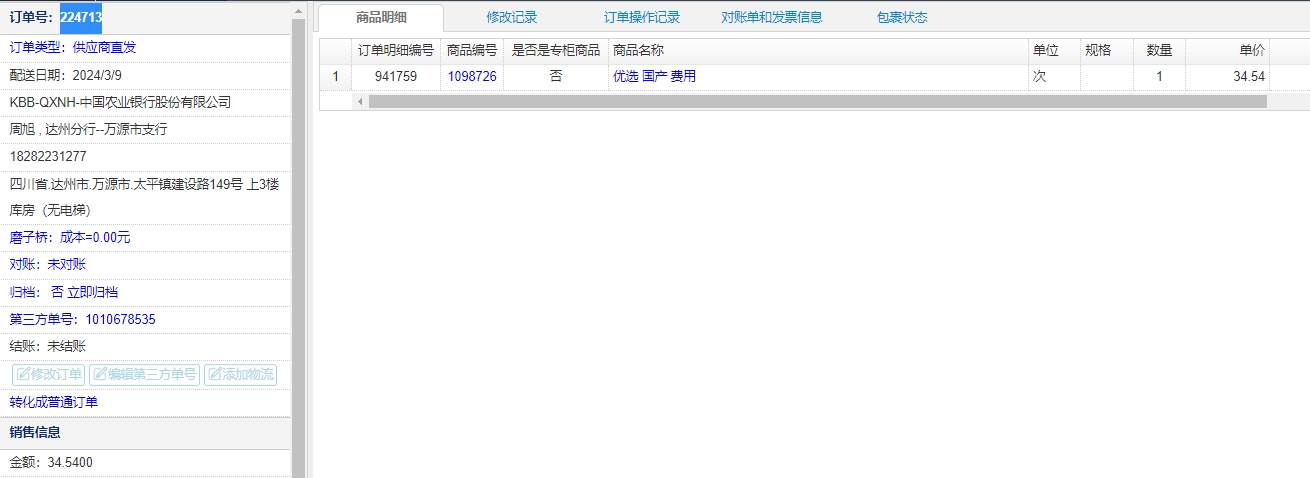This screenshot has width=1310, height=478.
Task: Click the 否 cell in the product row
Action: click(x=556, y=76)
